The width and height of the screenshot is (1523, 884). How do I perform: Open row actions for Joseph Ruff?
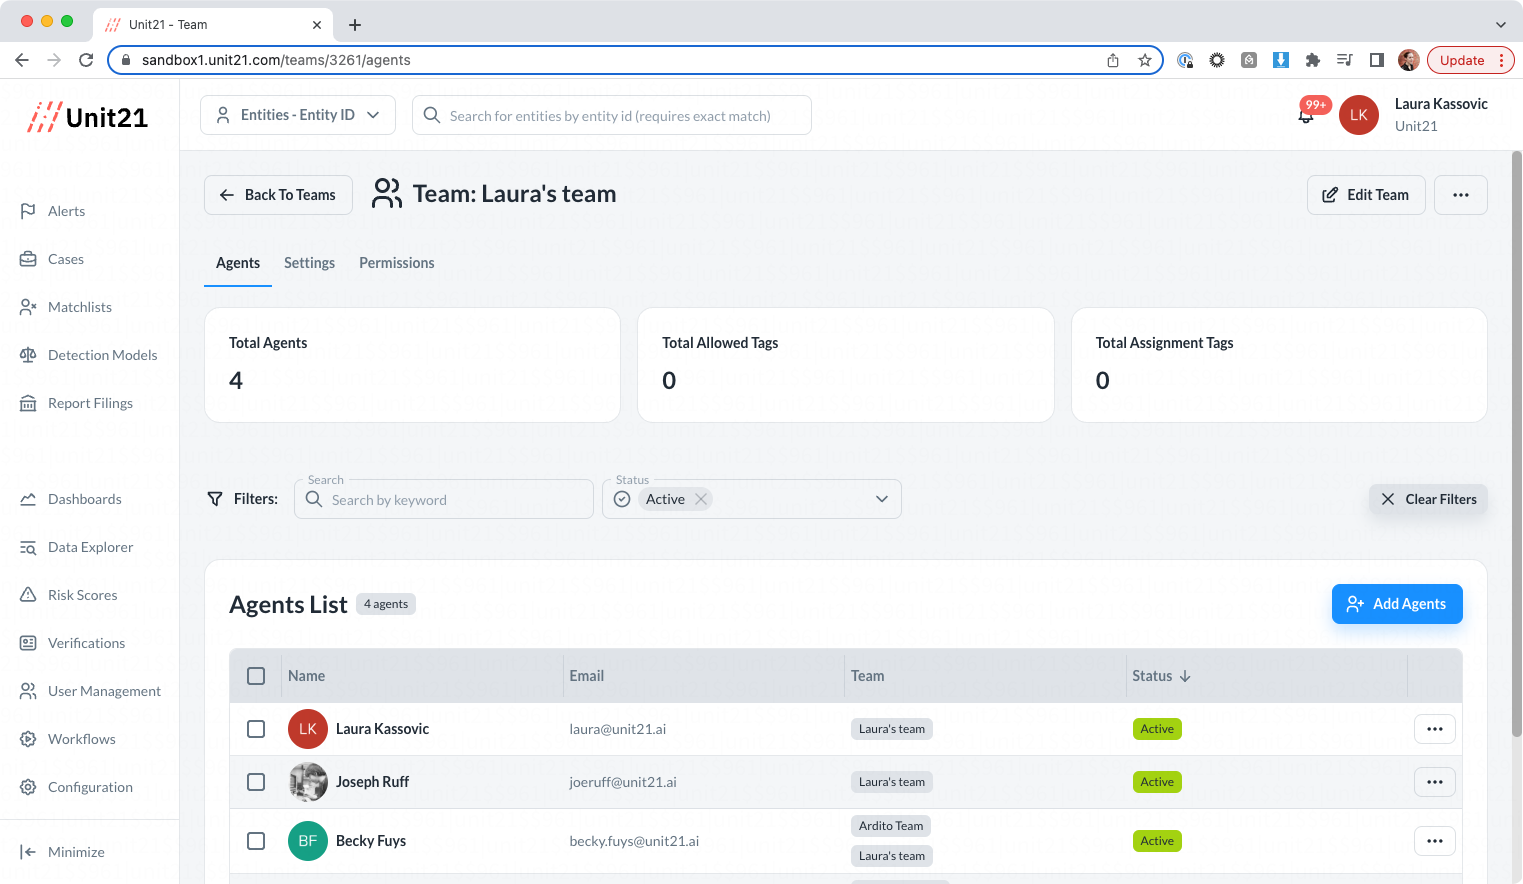pos(1435,782)
